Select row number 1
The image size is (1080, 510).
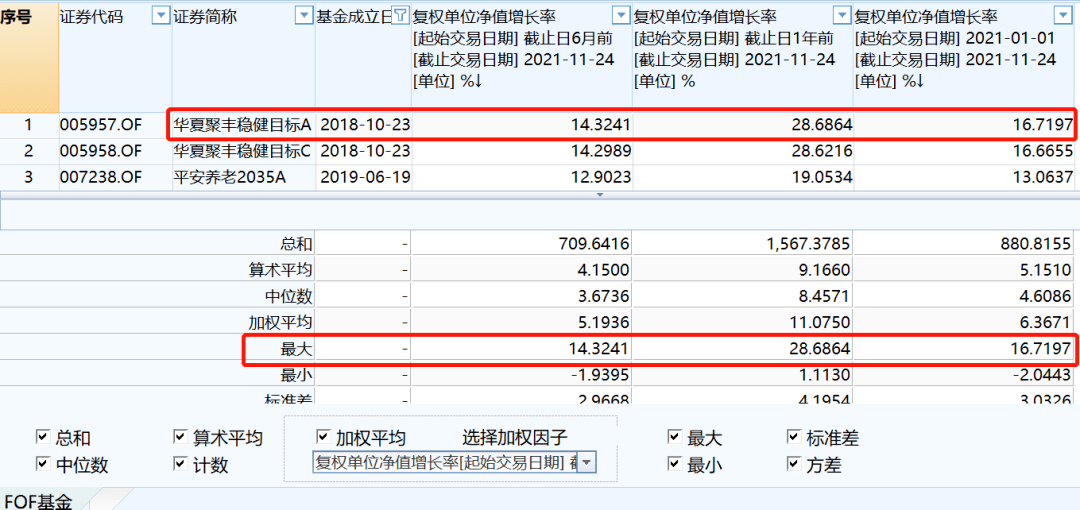click(x=29, y=125)
